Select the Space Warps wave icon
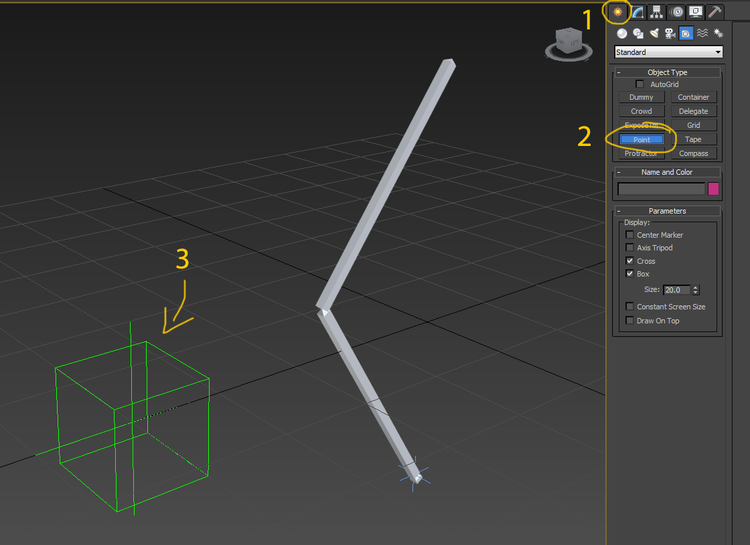 pyautogui.click(x=702, y=33)
